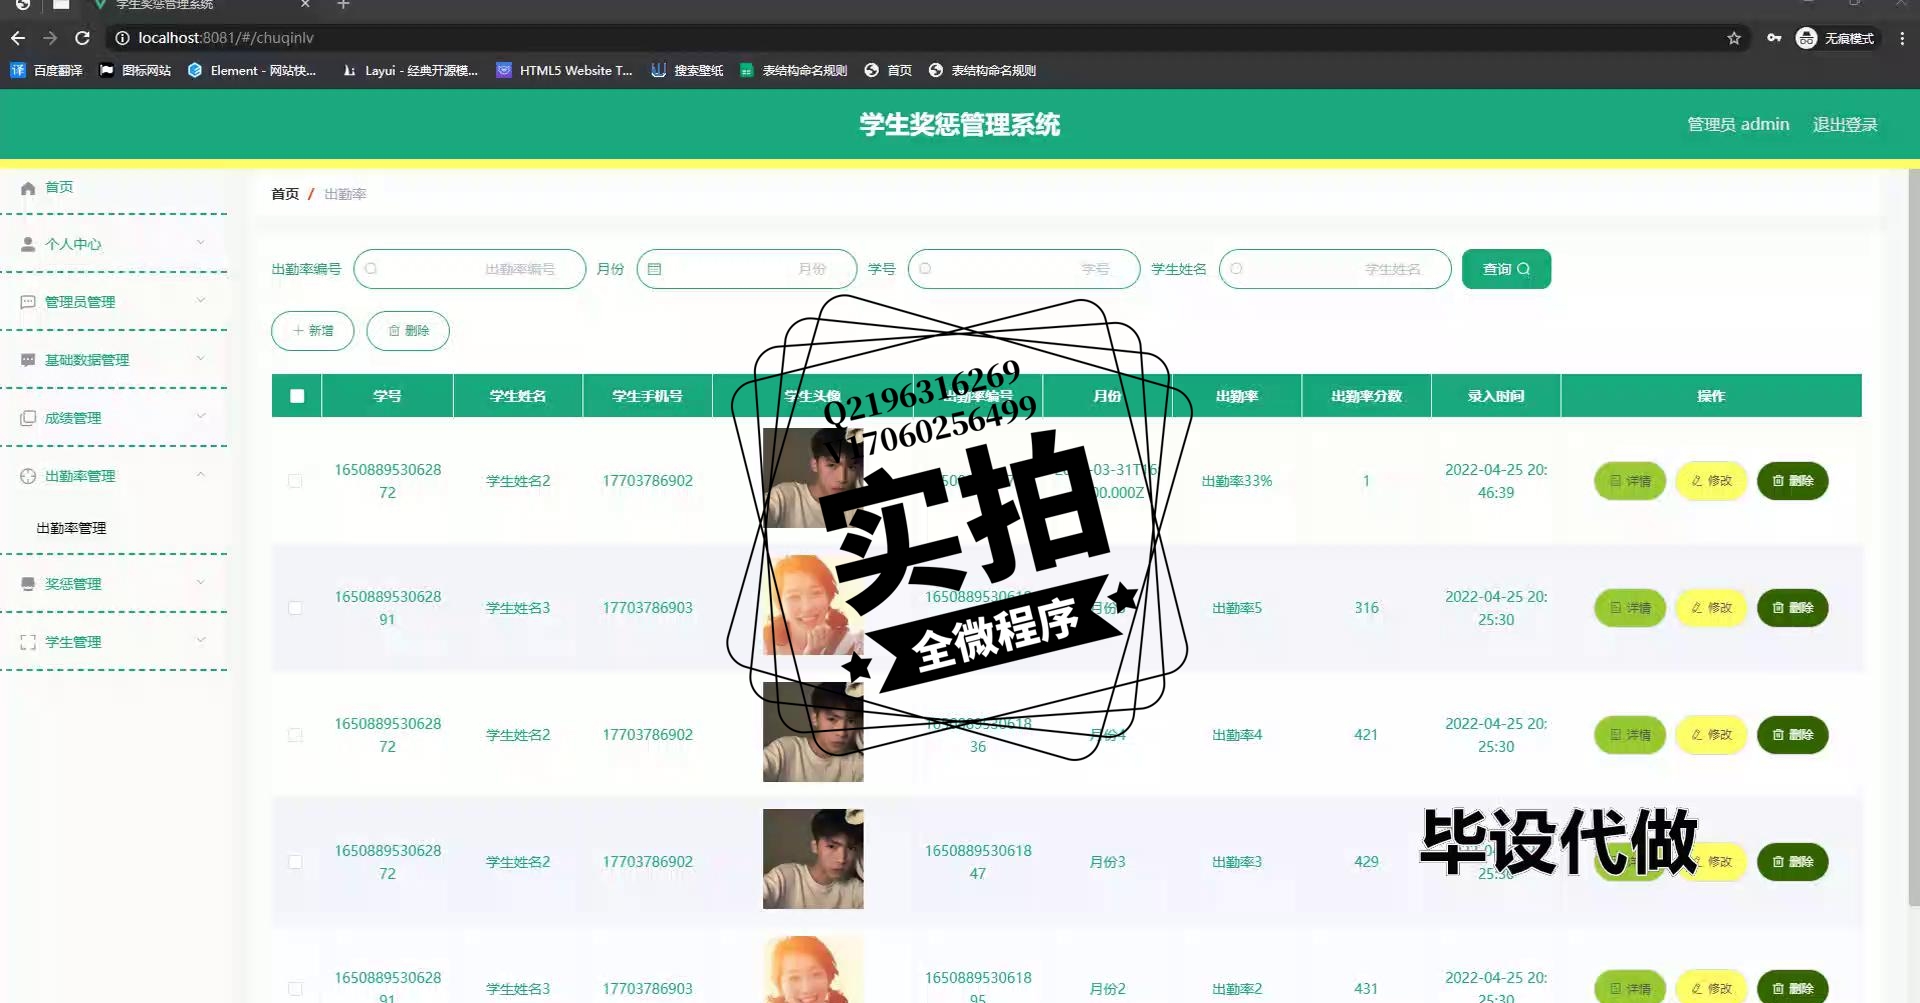1920x1003 pixels.
Task: Toggle select-all checkbox in table header
Action: (297, 396)
